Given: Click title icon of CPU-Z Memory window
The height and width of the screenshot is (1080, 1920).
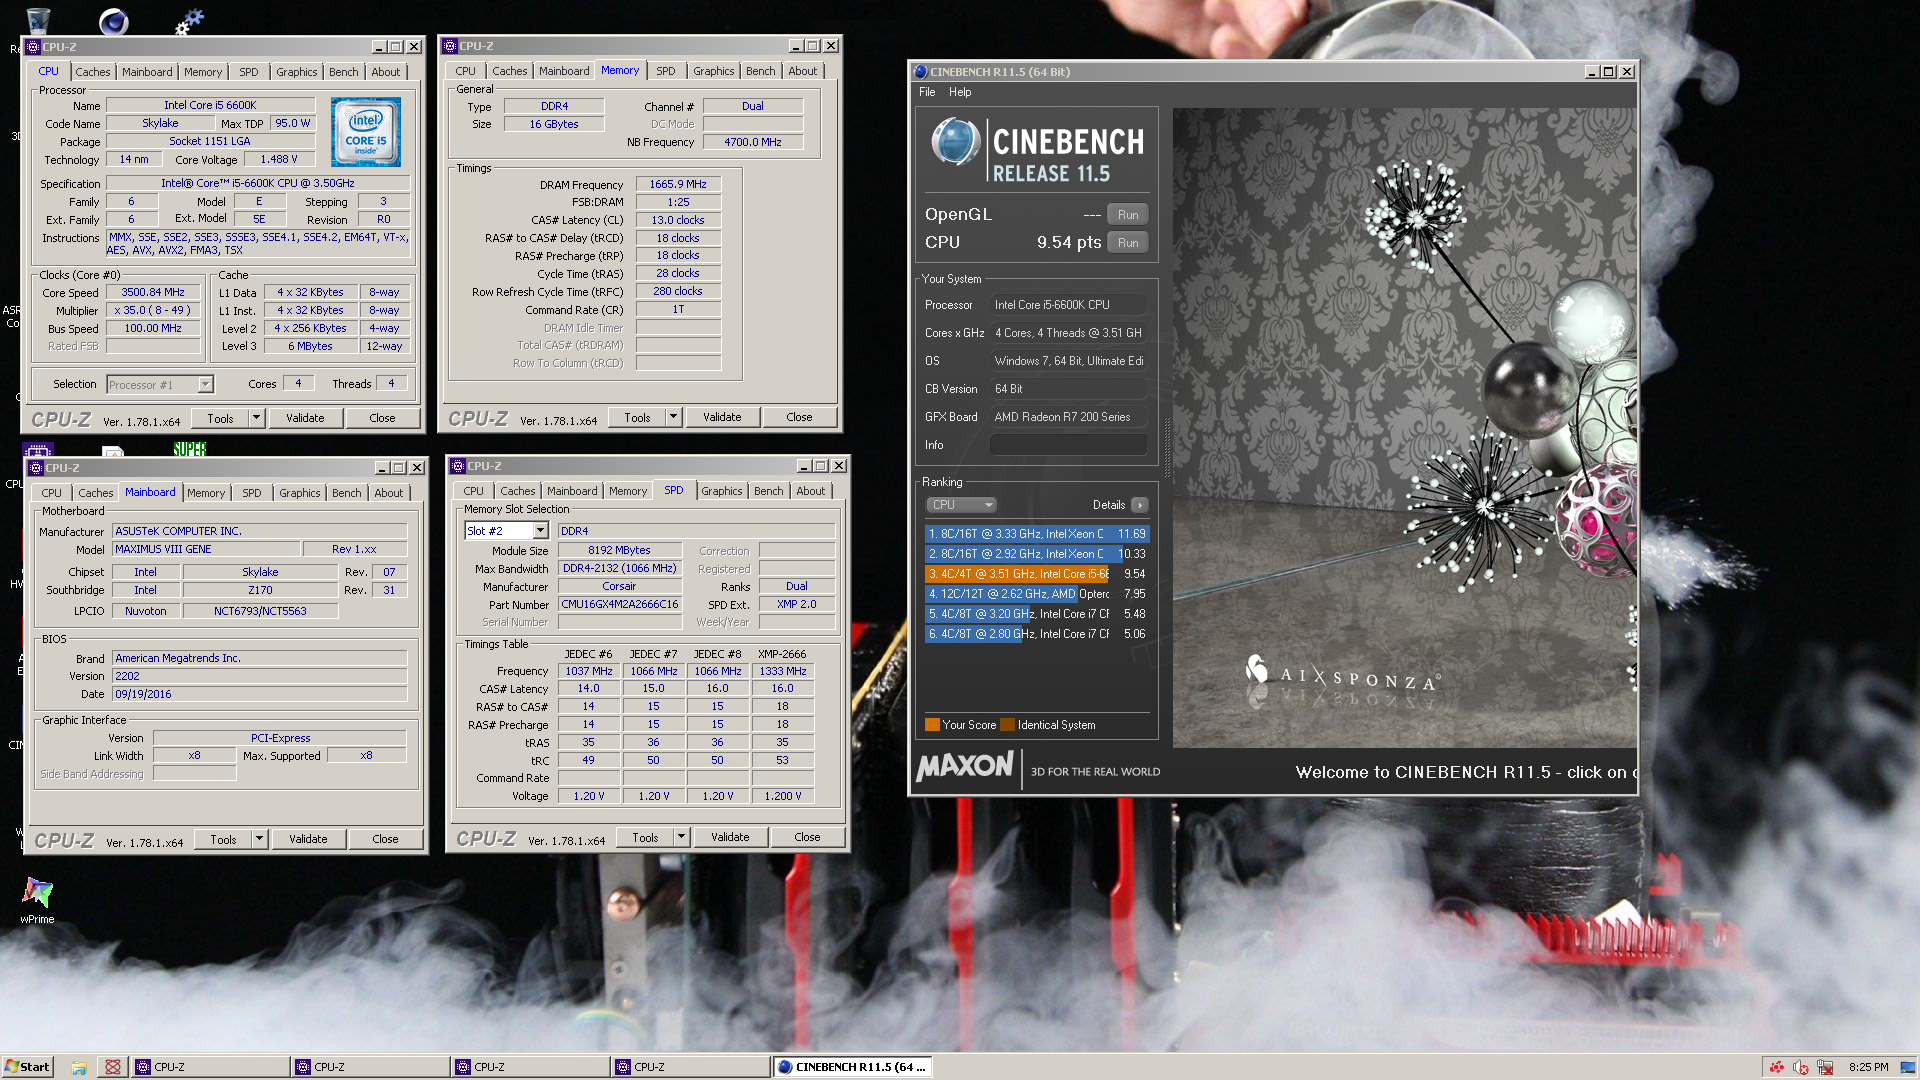Looking at the screenshot, I should coord(450,46).
